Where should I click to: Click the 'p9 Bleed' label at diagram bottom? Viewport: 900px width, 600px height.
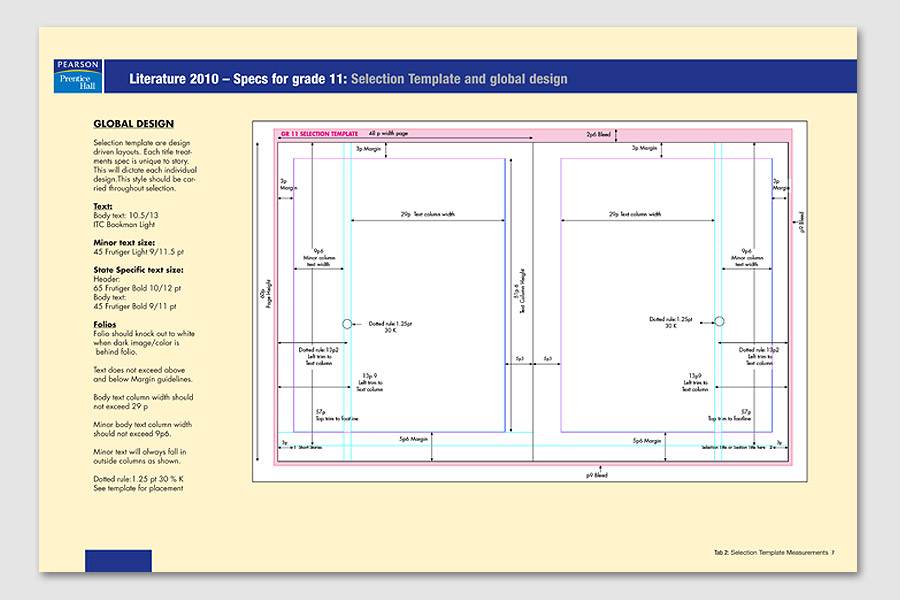tap(597, 475)
